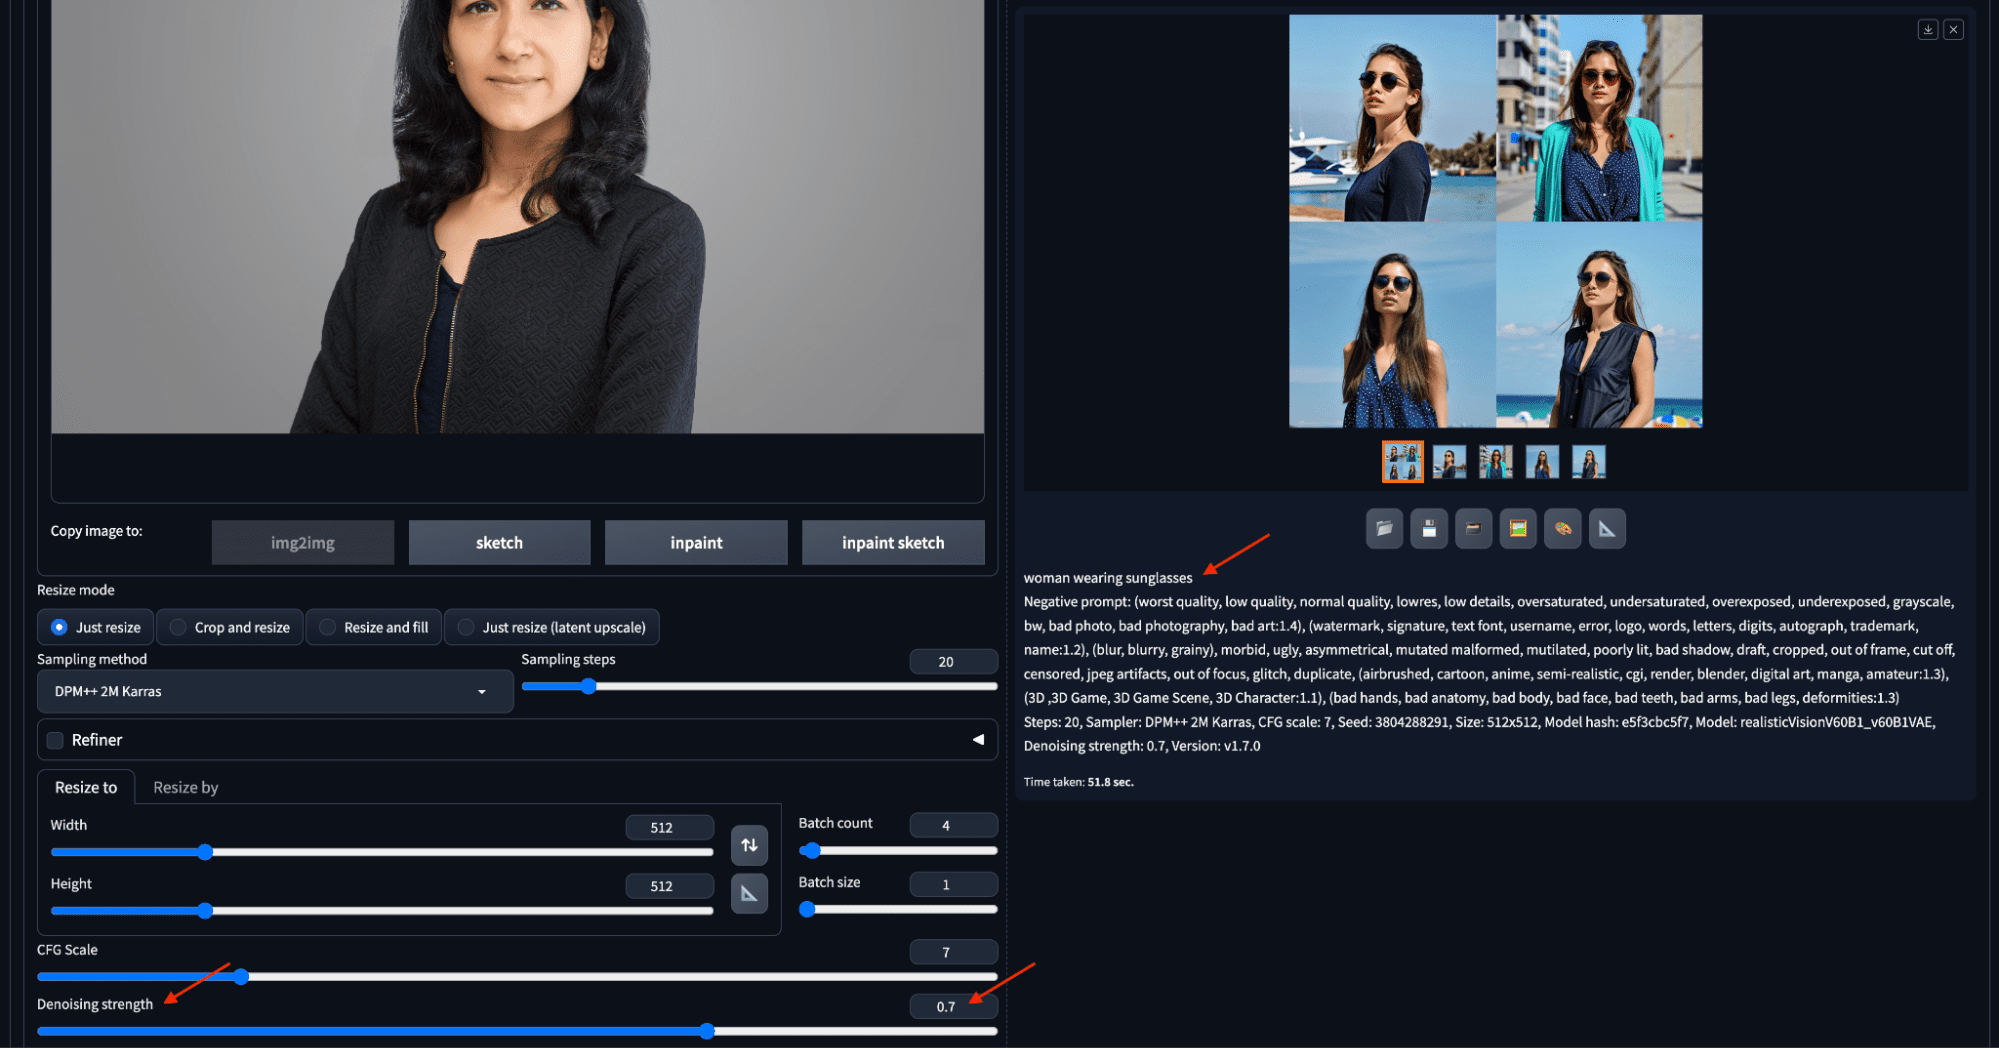Viewport: 1999px width, 1049px height.
Task: Download the gallery image with arrow icon
Action: [1928, 30]
